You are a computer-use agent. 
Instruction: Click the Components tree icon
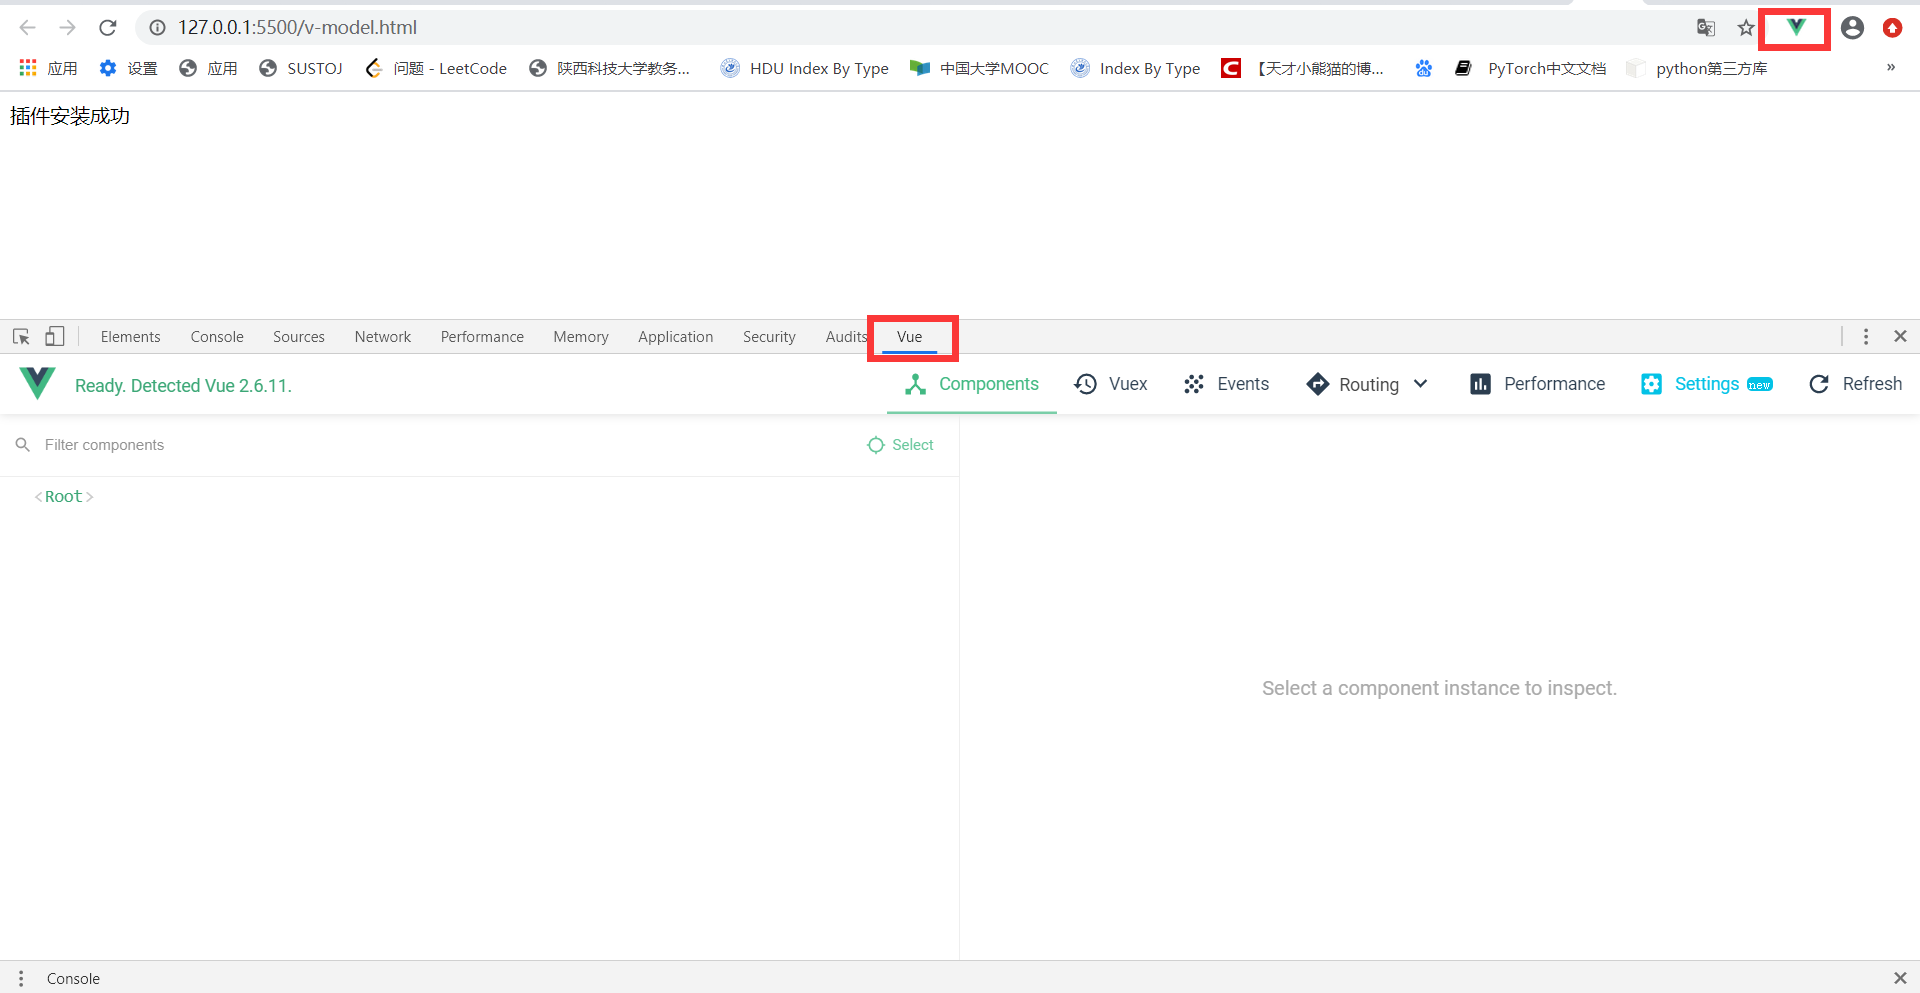pos(915,384)
